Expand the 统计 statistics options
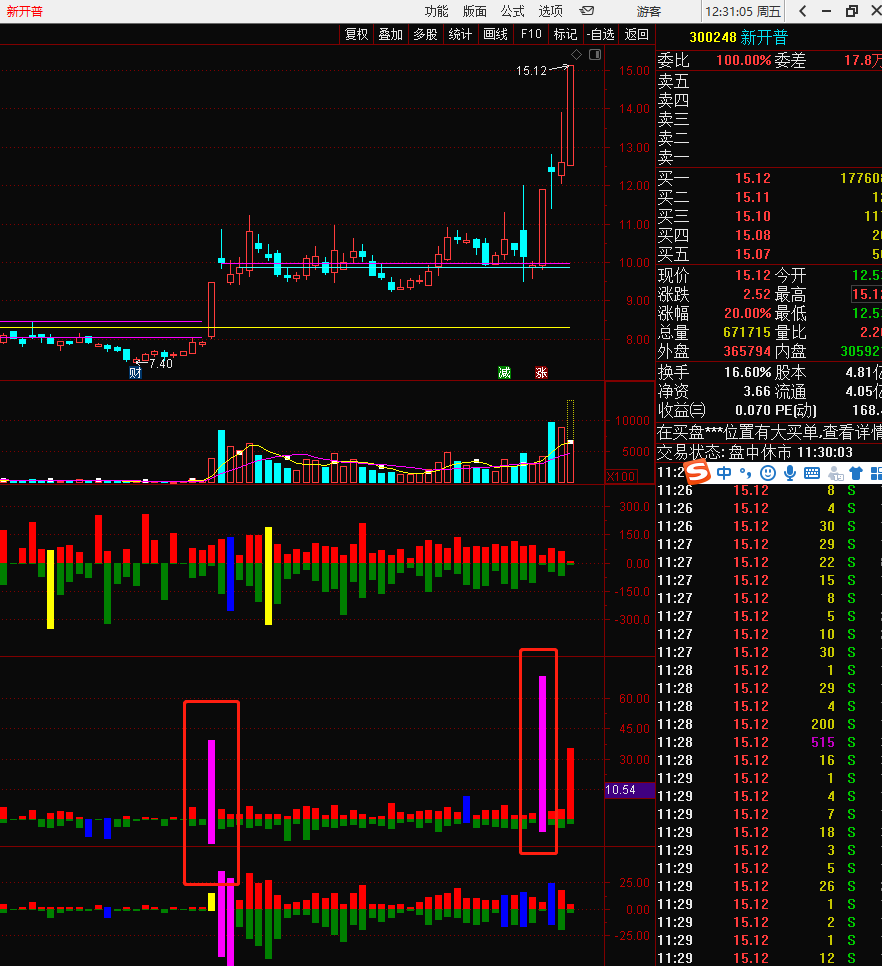Viewport: 882px width, 966px height. (x=460, y=34)
